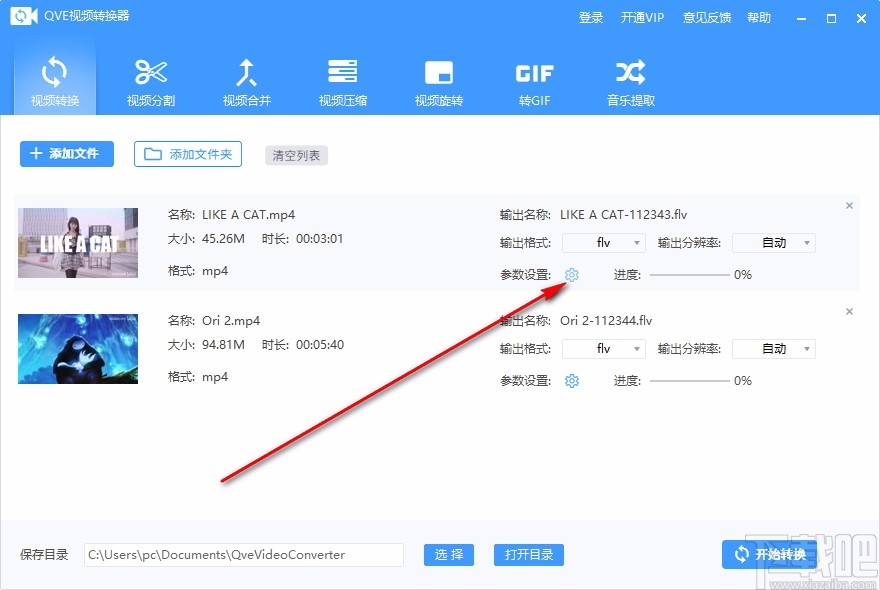The width and height of the screenshot is (880, 590).
Task: Click the 登录 (Login) link
Action: point(591,17)
